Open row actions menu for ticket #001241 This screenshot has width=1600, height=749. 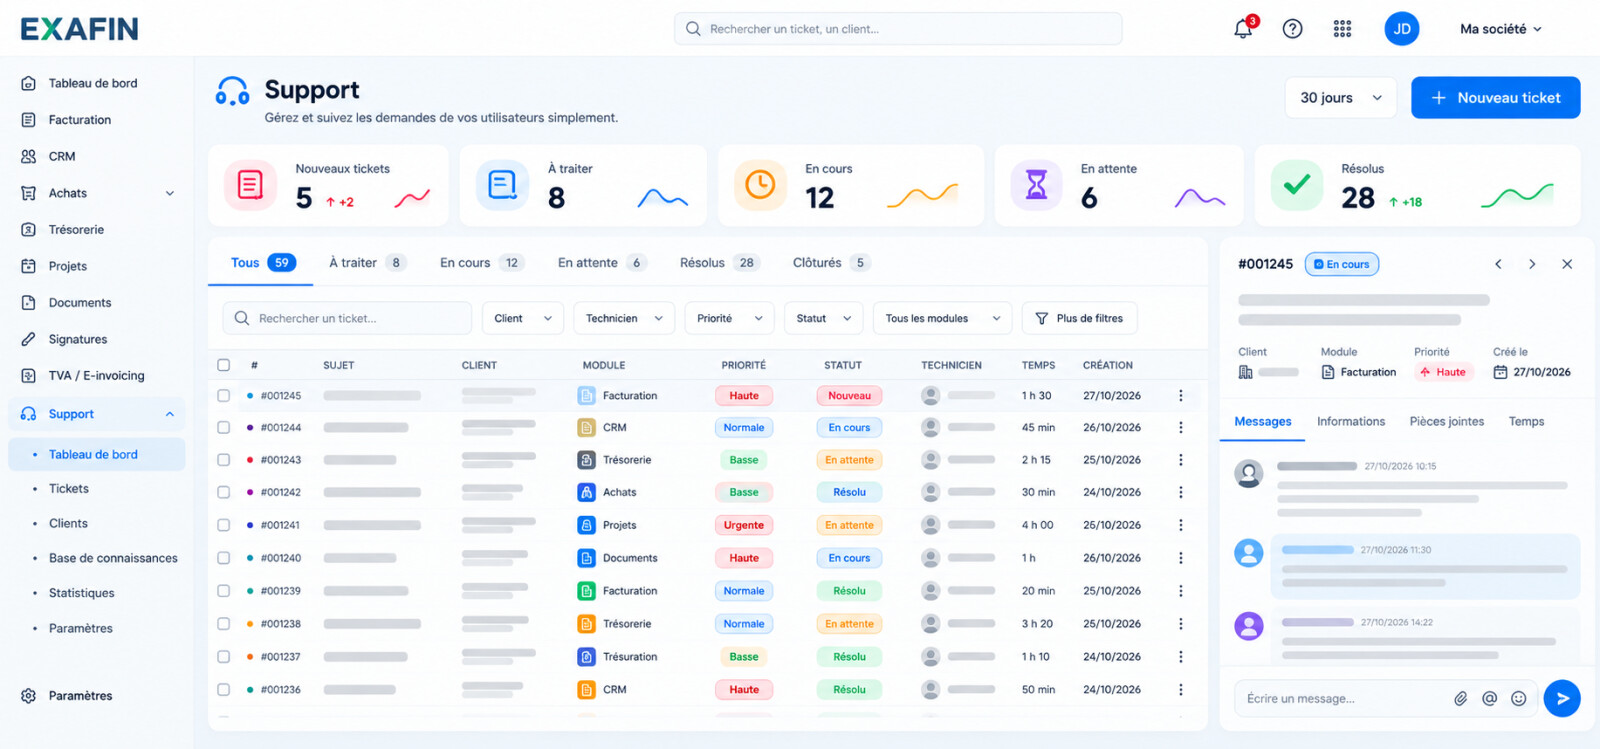[1181, 525]
